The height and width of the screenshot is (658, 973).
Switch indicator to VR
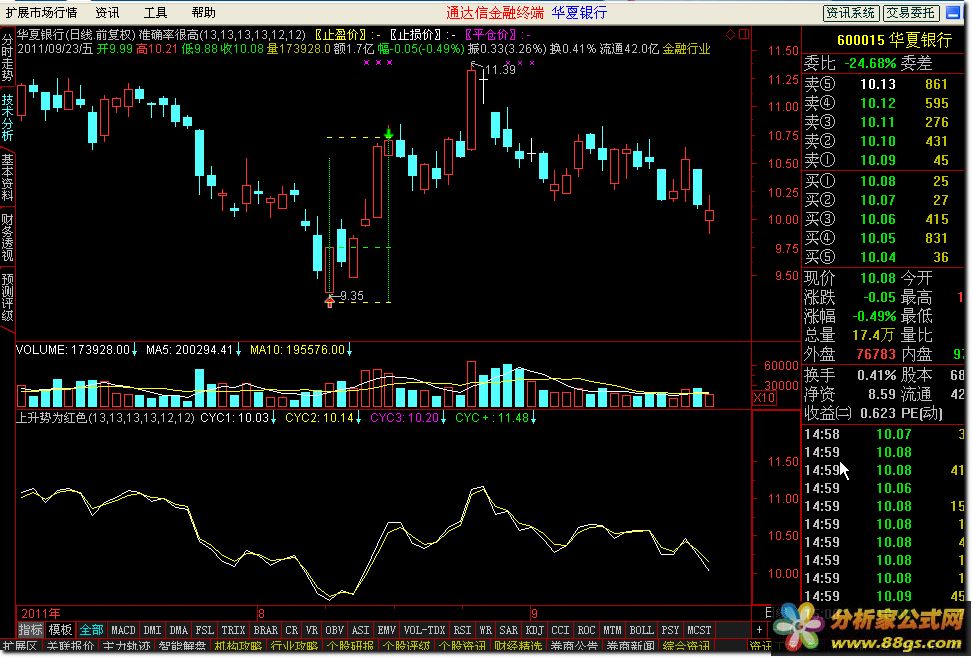(312, 630)
